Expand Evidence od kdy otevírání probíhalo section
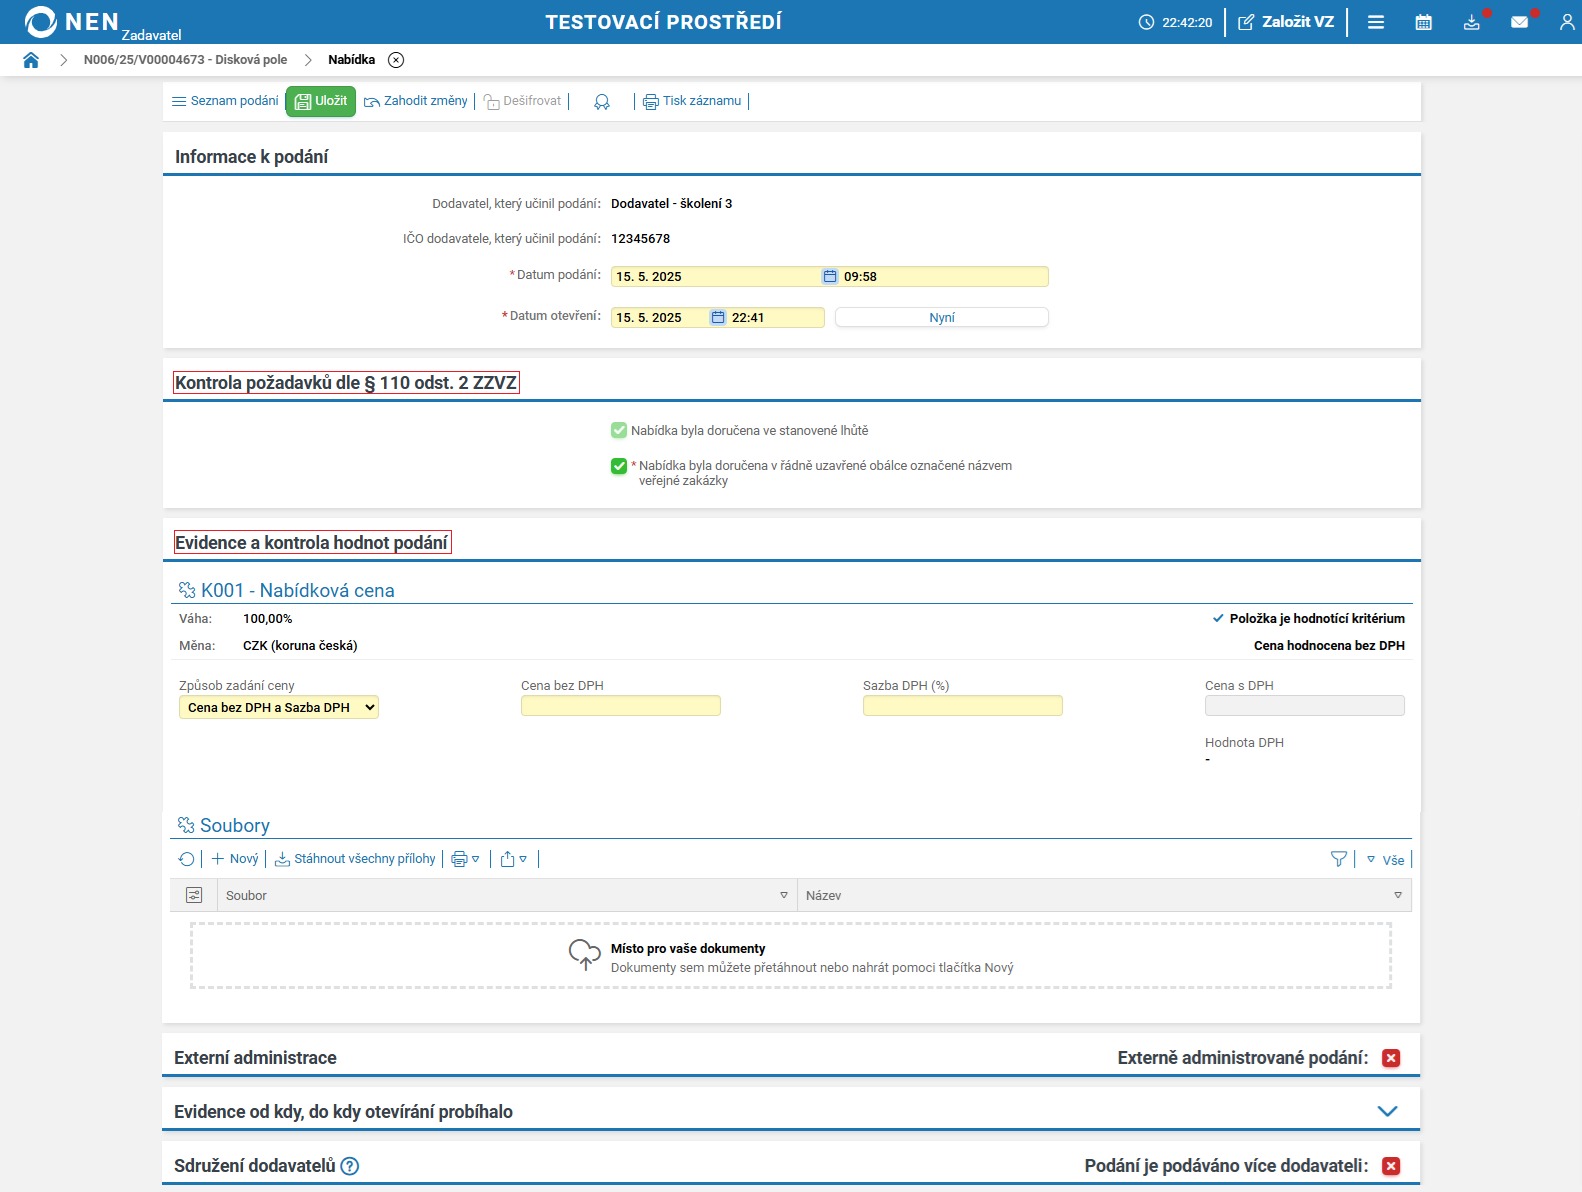The width and height of the screenshot is (1582, 1192). tap(1387, 1112)
